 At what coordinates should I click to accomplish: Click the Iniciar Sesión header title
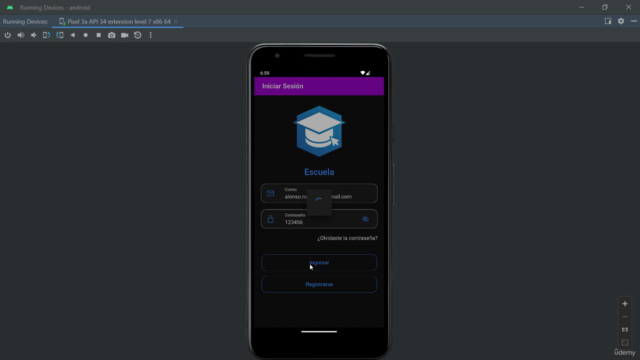click(282, 86)
